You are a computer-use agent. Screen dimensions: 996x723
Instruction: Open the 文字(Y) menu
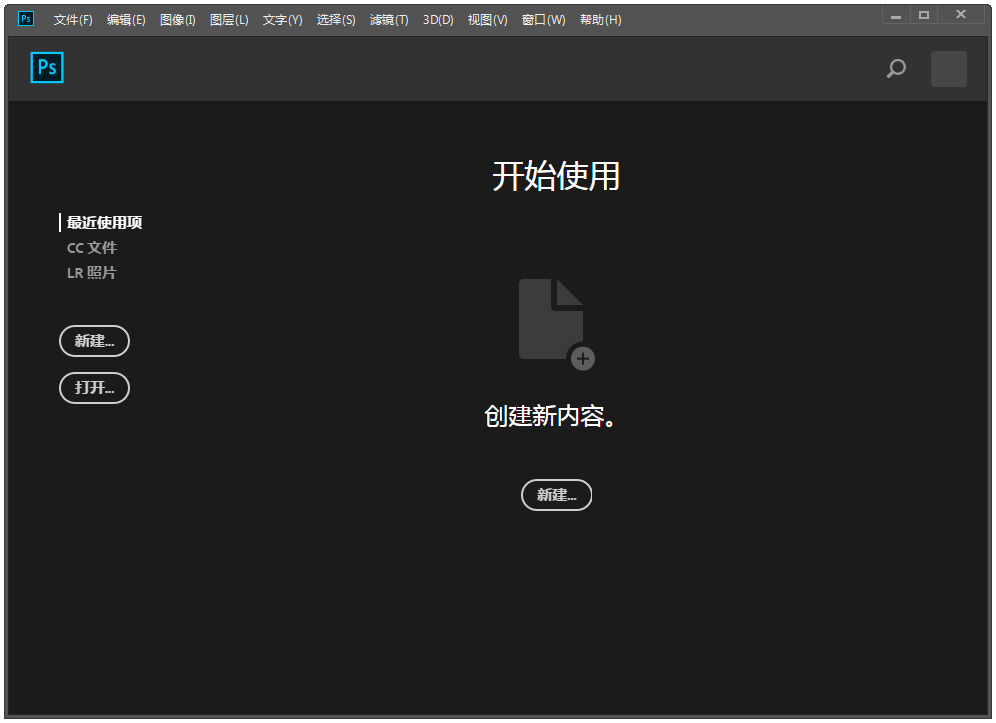pyautogui.click(x=283, y=20)
